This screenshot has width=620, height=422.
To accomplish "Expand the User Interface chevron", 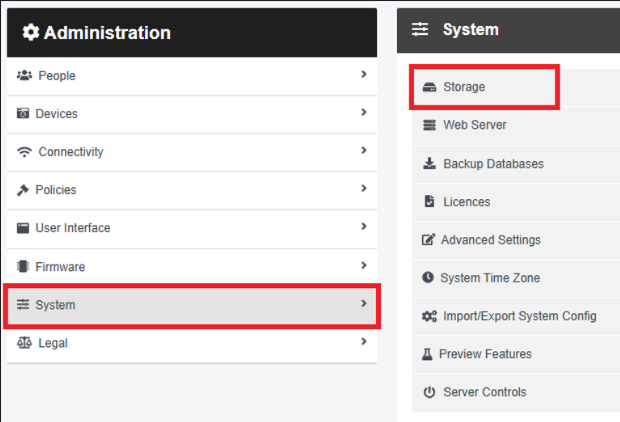I will [x=364, y=226].
